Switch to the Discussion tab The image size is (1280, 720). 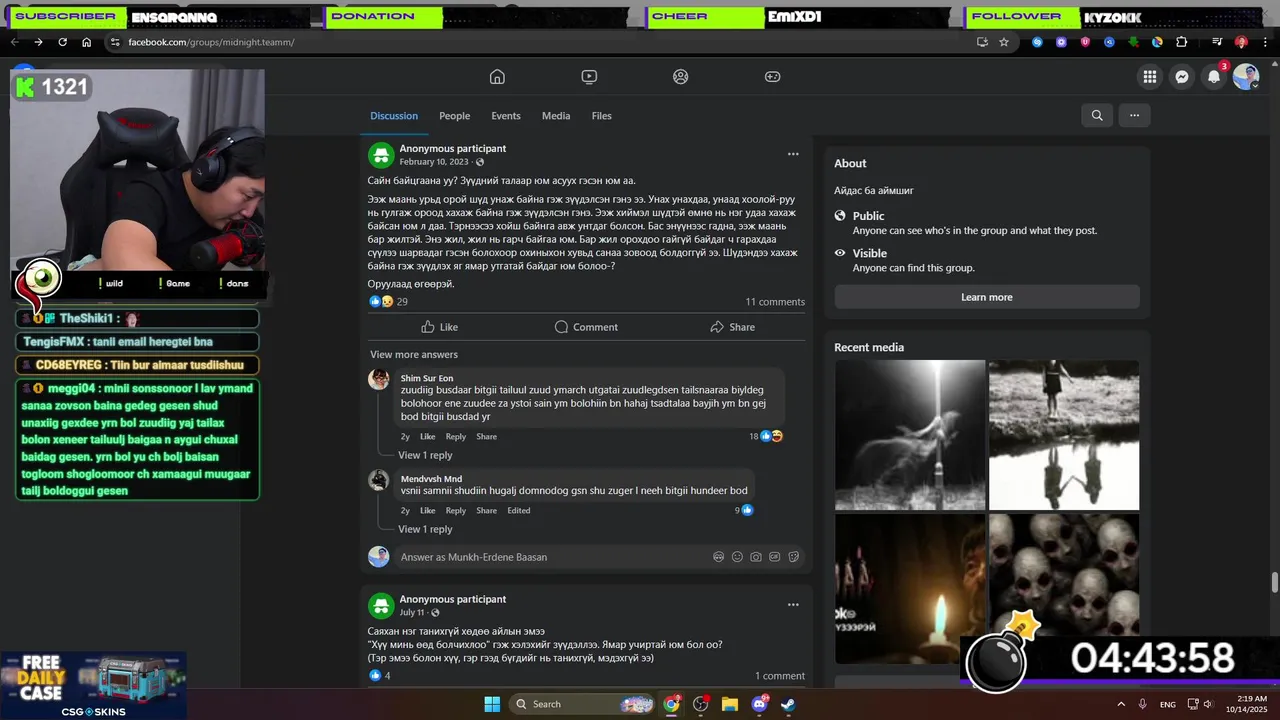click(x=394, y=116)
